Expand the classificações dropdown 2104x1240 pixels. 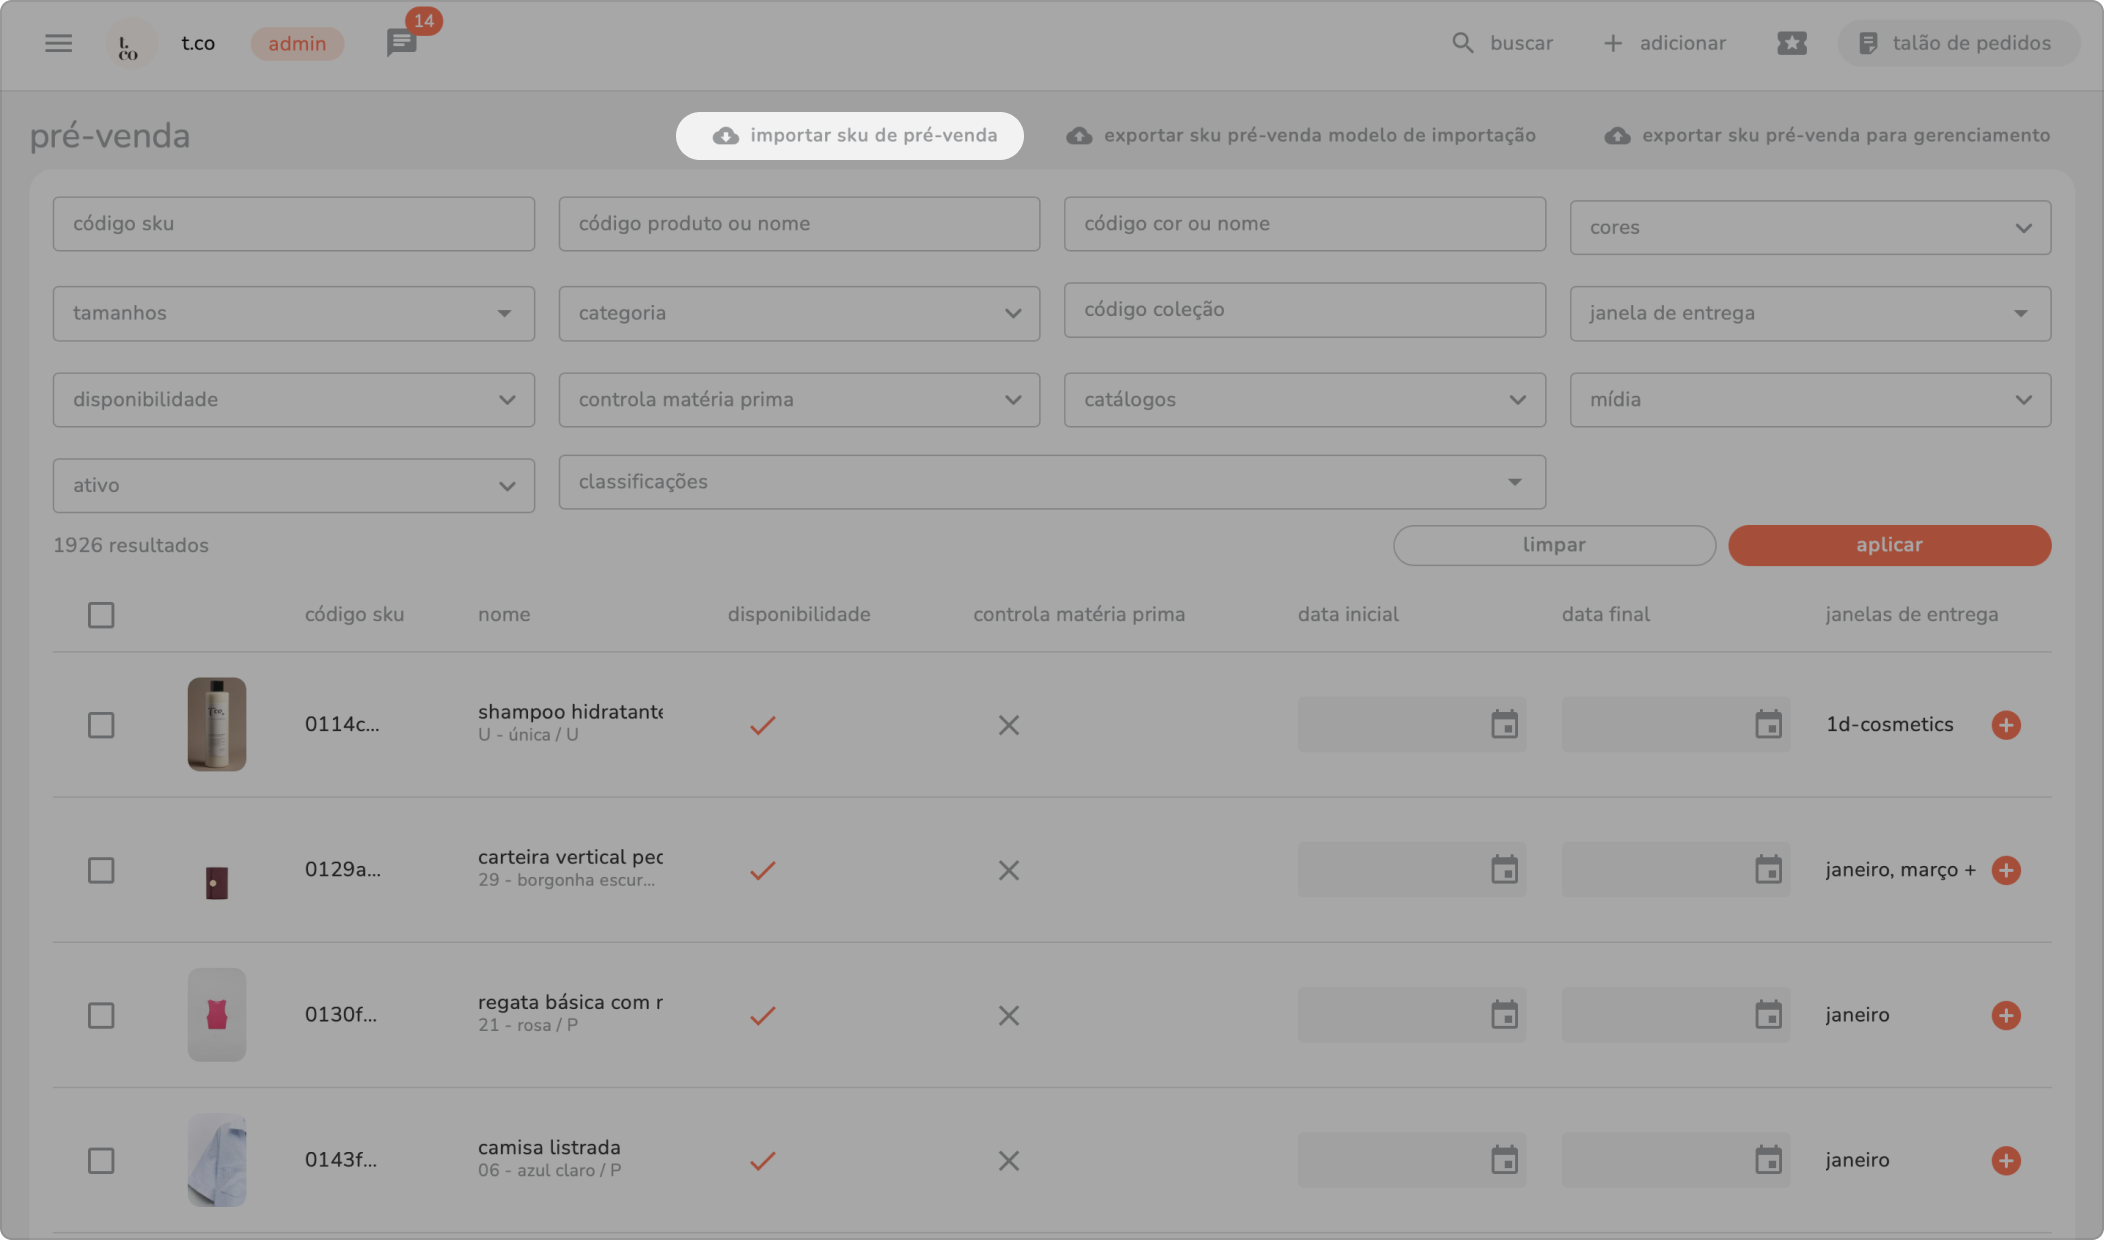click(1051, 482)
